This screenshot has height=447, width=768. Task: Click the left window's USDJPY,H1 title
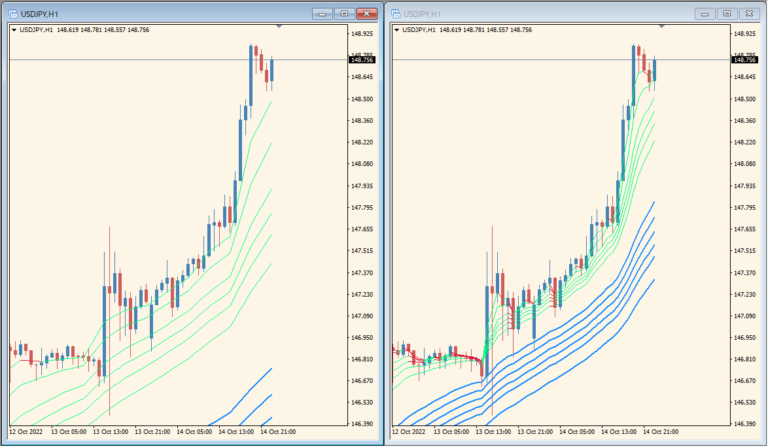click(40, 14)
